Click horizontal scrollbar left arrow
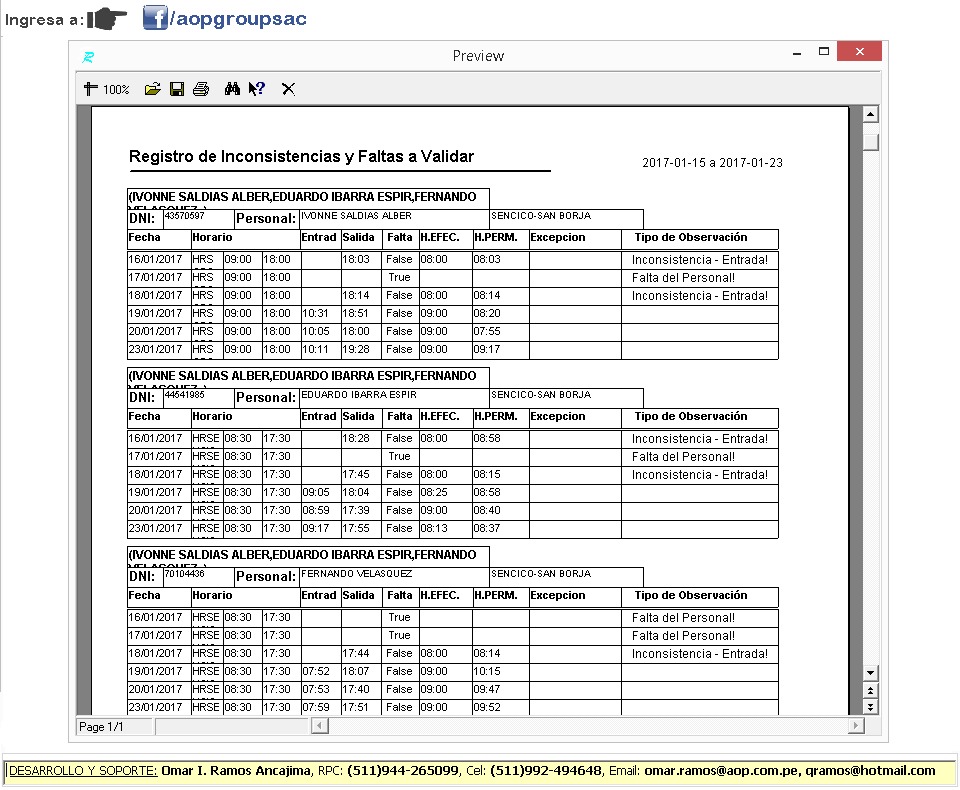The height and width of the screenshot is (790, 960). click(320, 726)
